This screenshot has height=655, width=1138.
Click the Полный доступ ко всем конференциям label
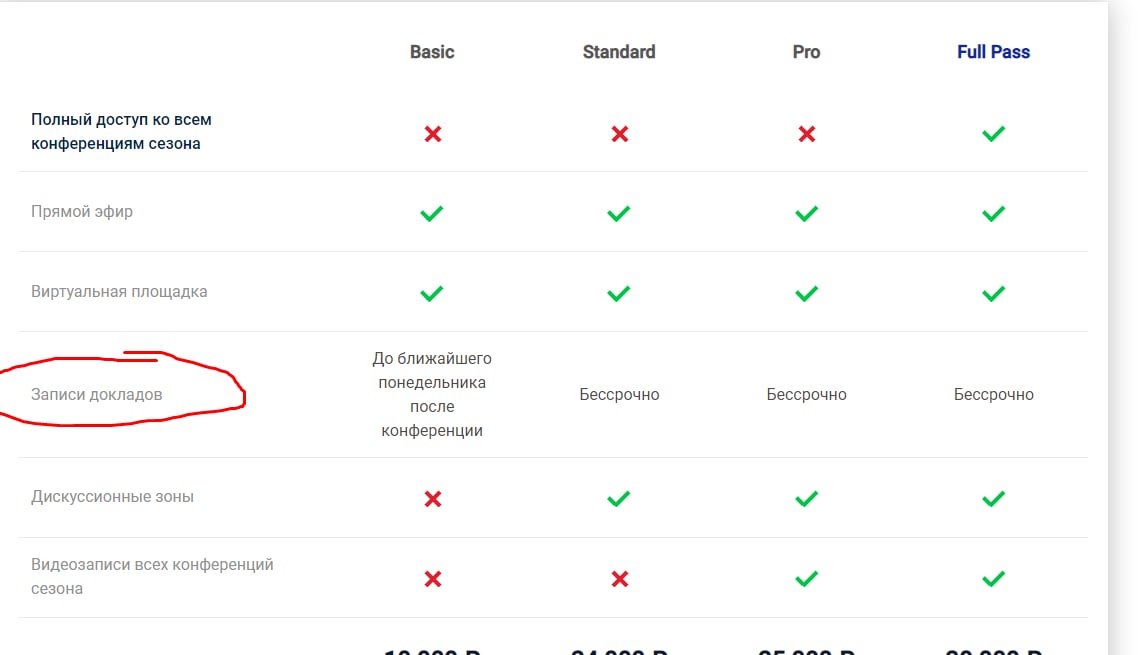(121, 131)
